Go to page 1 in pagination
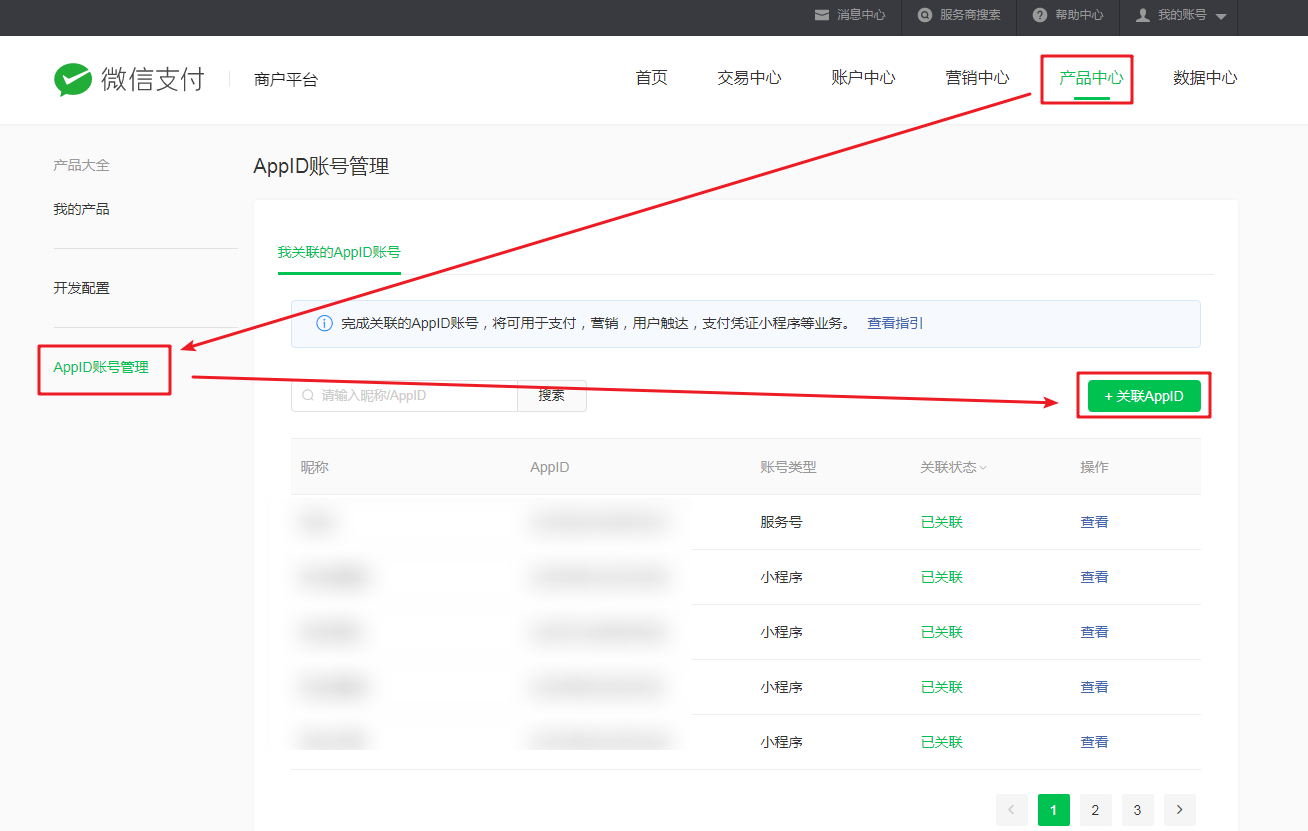The width and height of the screenshot is (1308, 831). (1054, 810)
